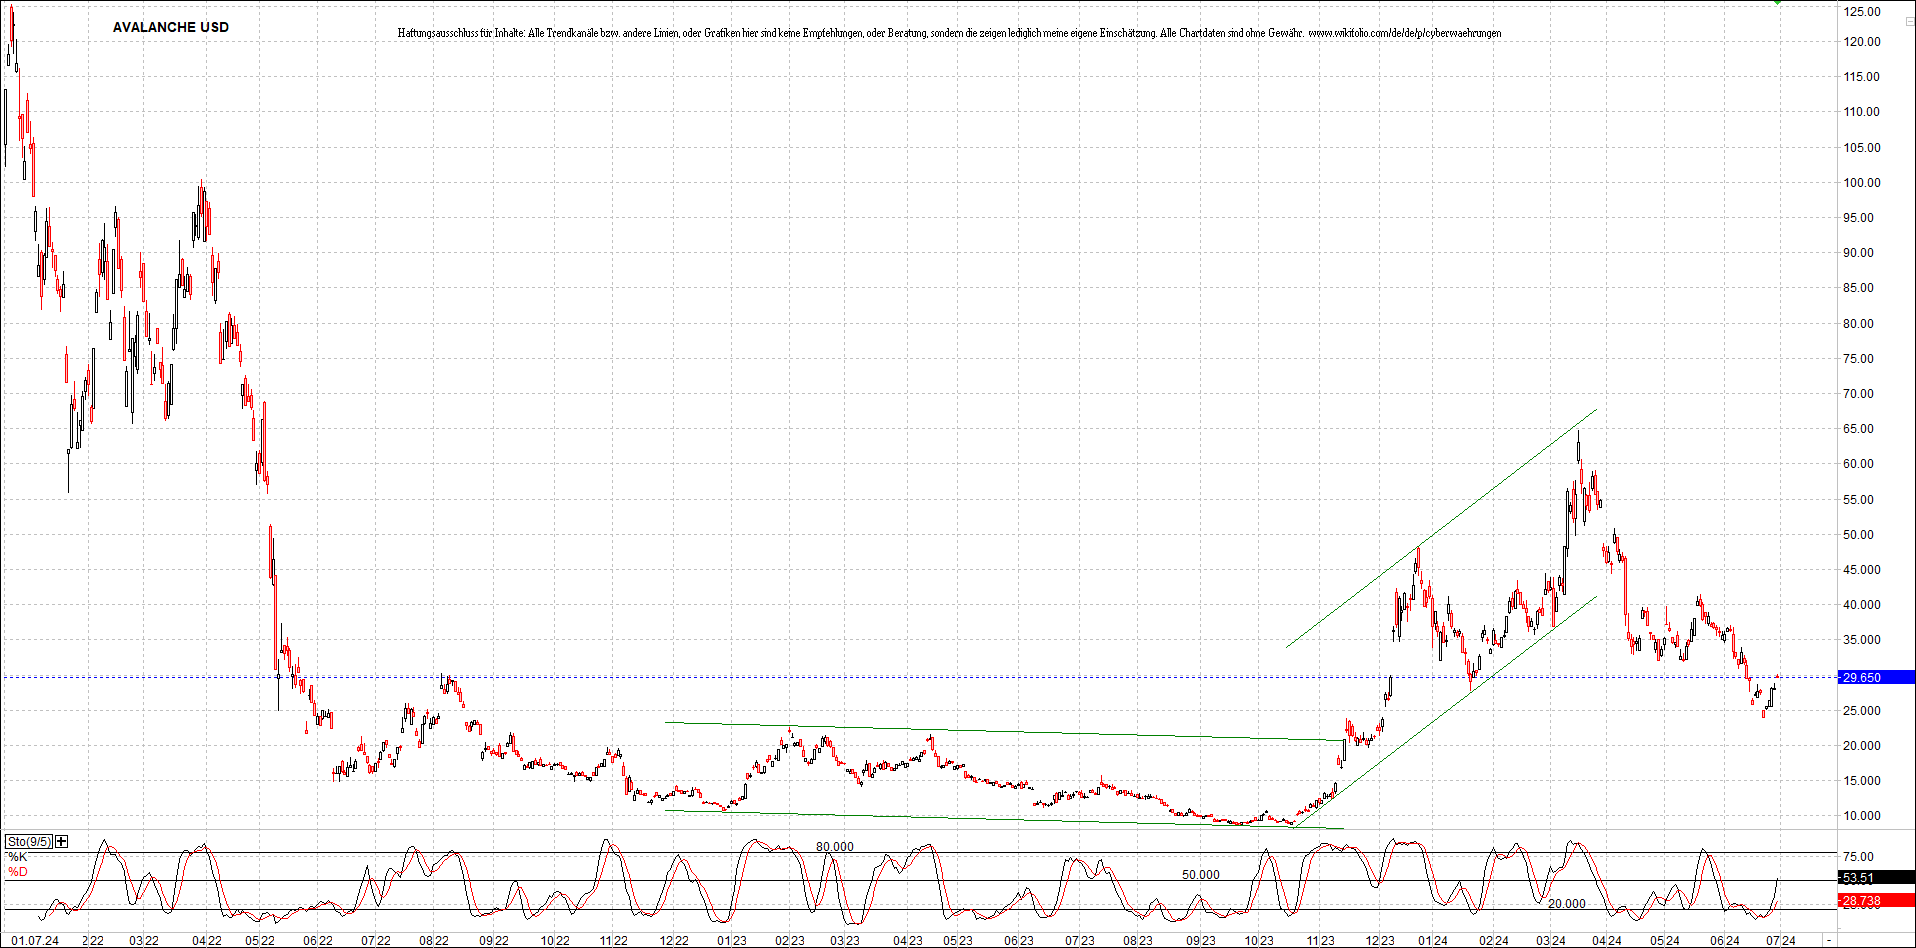Click the black 53.51 stochastic value tag
This screenshot has width=1916, height=948.
[x=1876, y=878]
